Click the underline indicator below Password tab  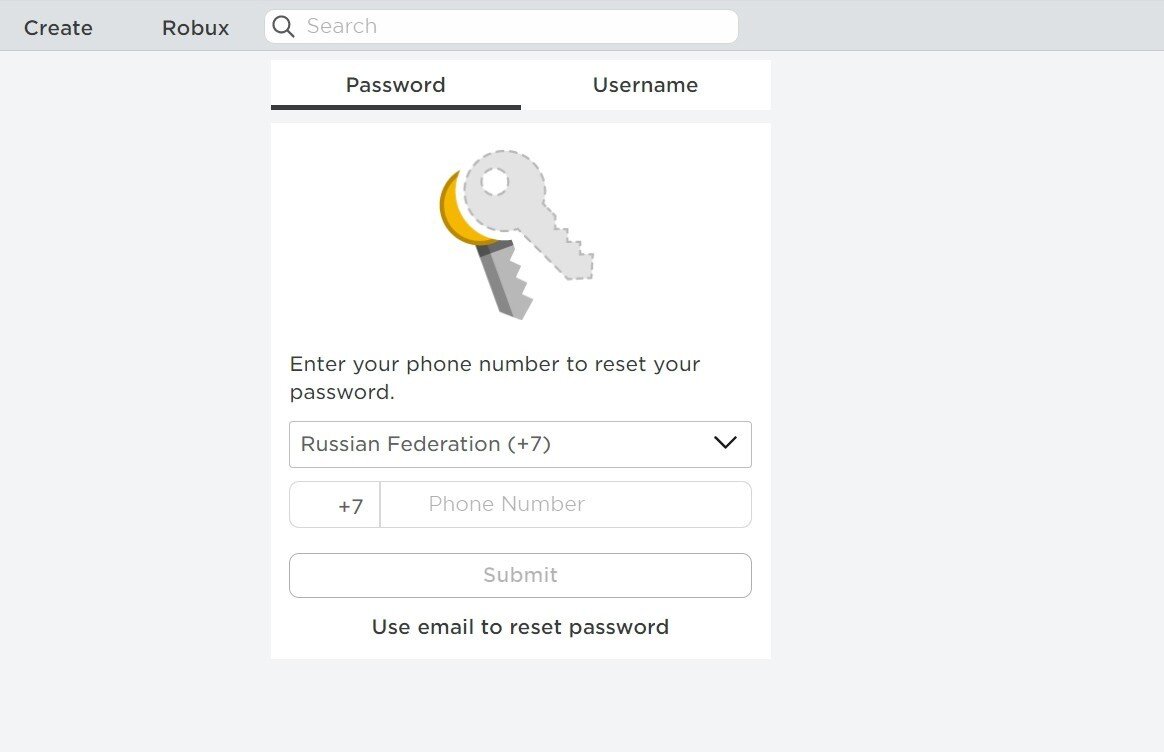(395, 106)
